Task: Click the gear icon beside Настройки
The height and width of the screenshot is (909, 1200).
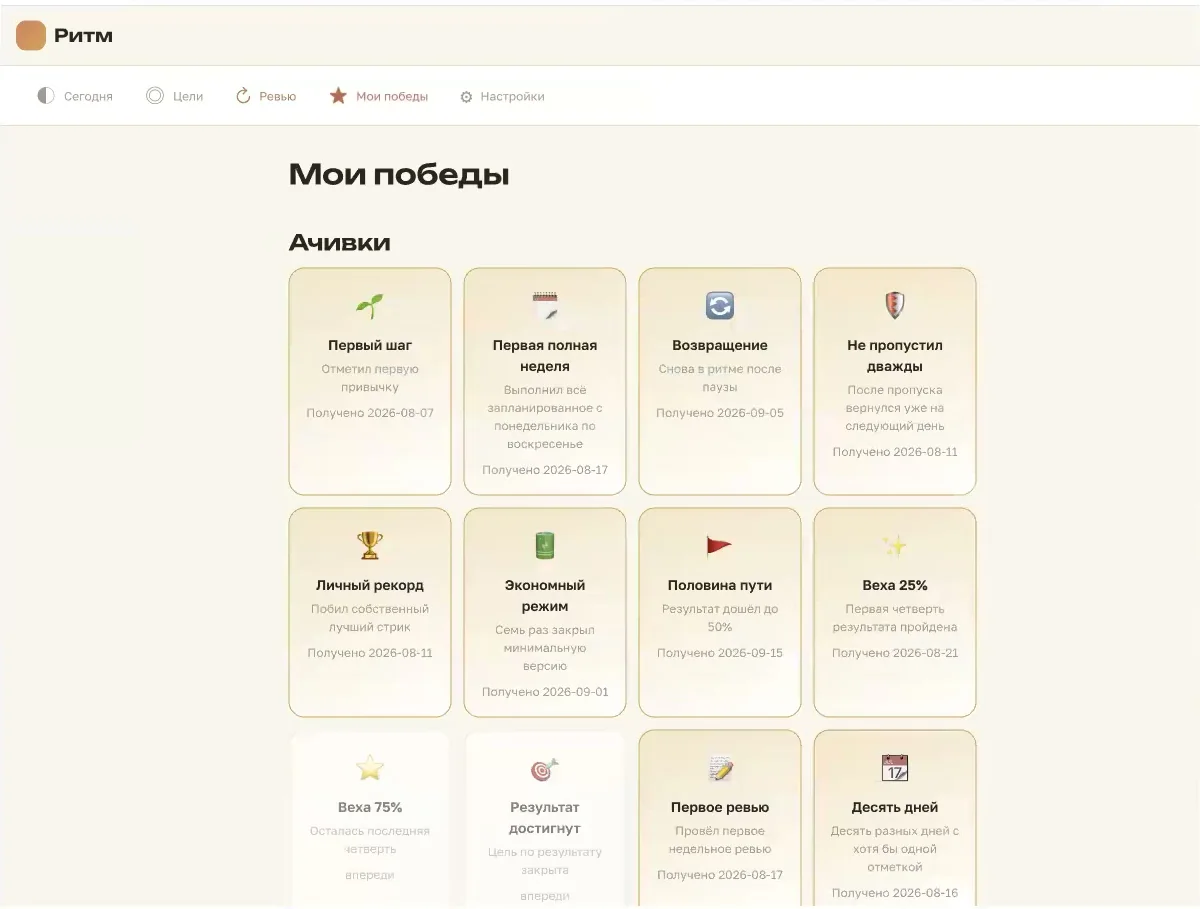Action: click(x=466, y=97)
